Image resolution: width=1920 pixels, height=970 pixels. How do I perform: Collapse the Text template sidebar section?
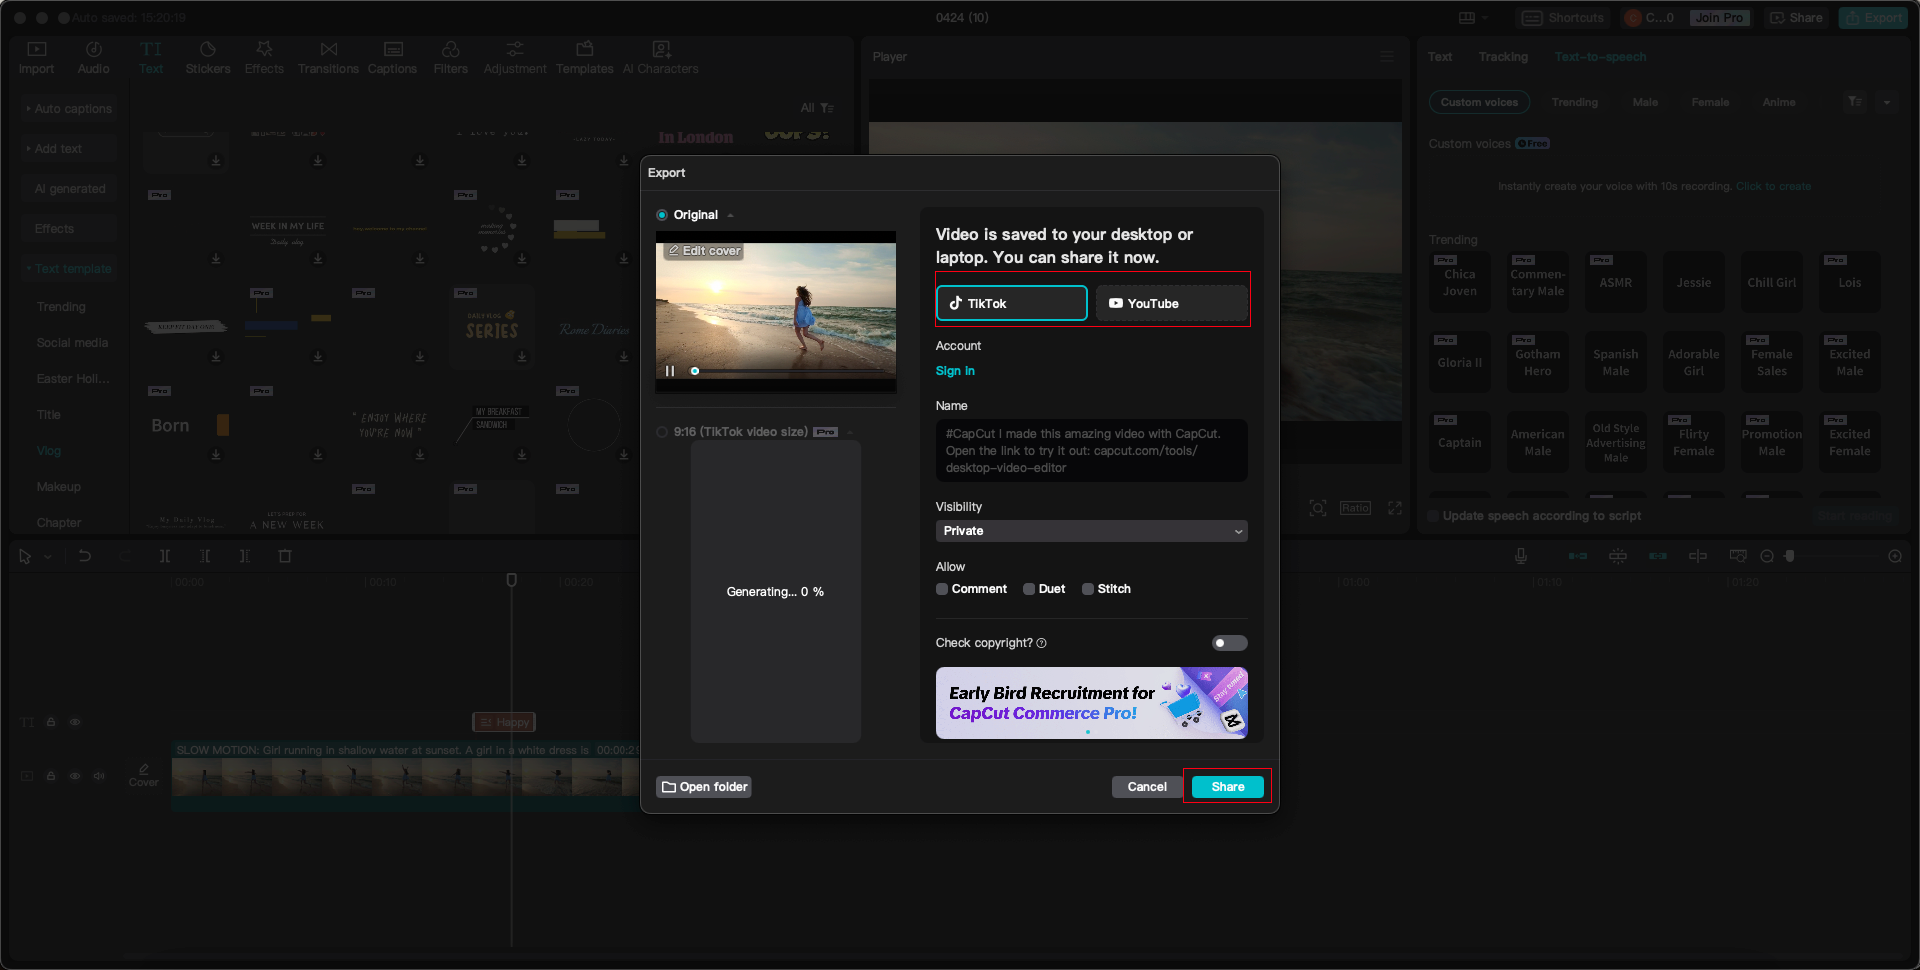click(70, 269)
